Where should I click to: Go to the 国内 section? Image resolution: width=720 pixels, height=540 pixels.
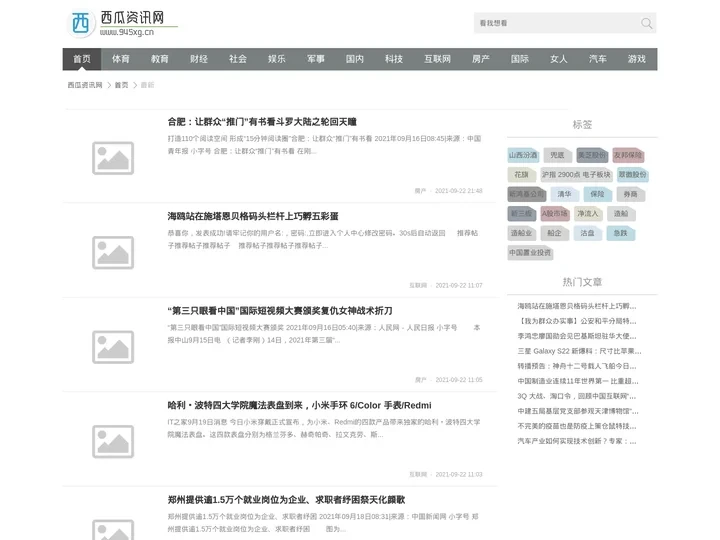(355, 59)
